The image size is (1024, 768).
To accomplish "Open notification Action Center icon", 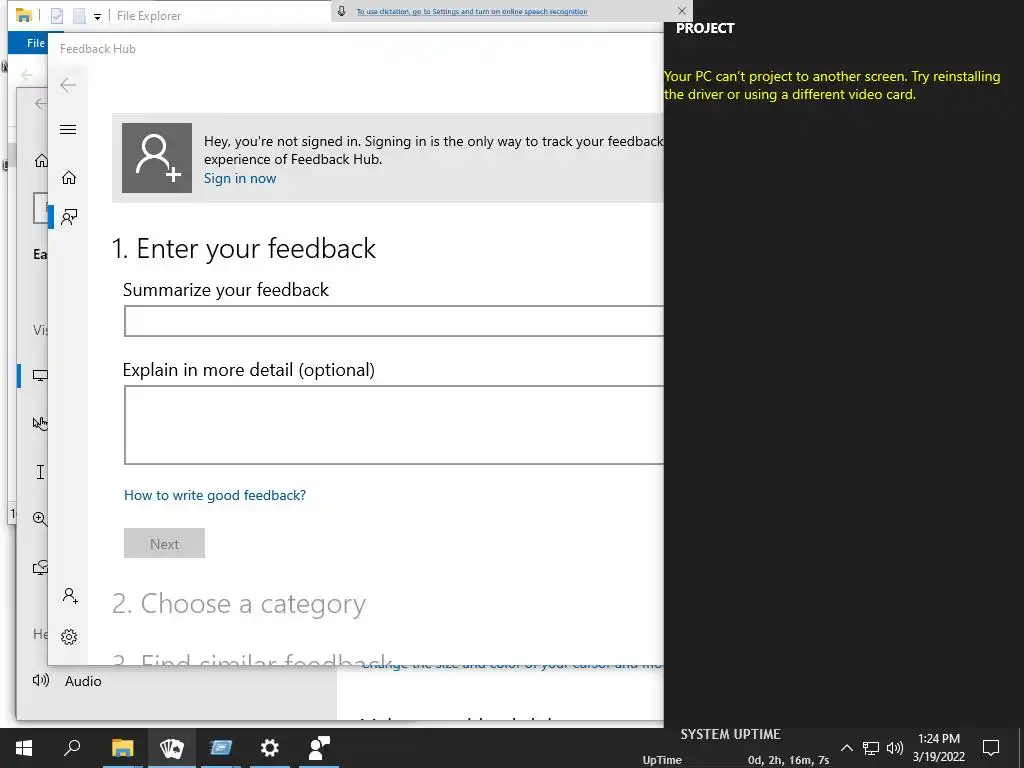I will click(x=991, y=747).
